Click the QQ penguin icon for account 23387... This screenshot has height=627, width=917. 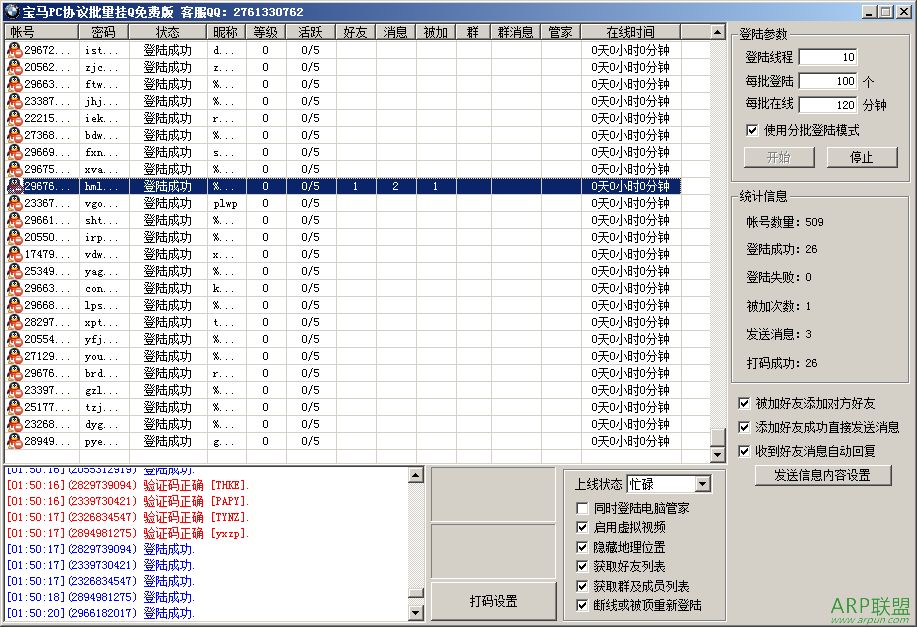click(14, 101)
